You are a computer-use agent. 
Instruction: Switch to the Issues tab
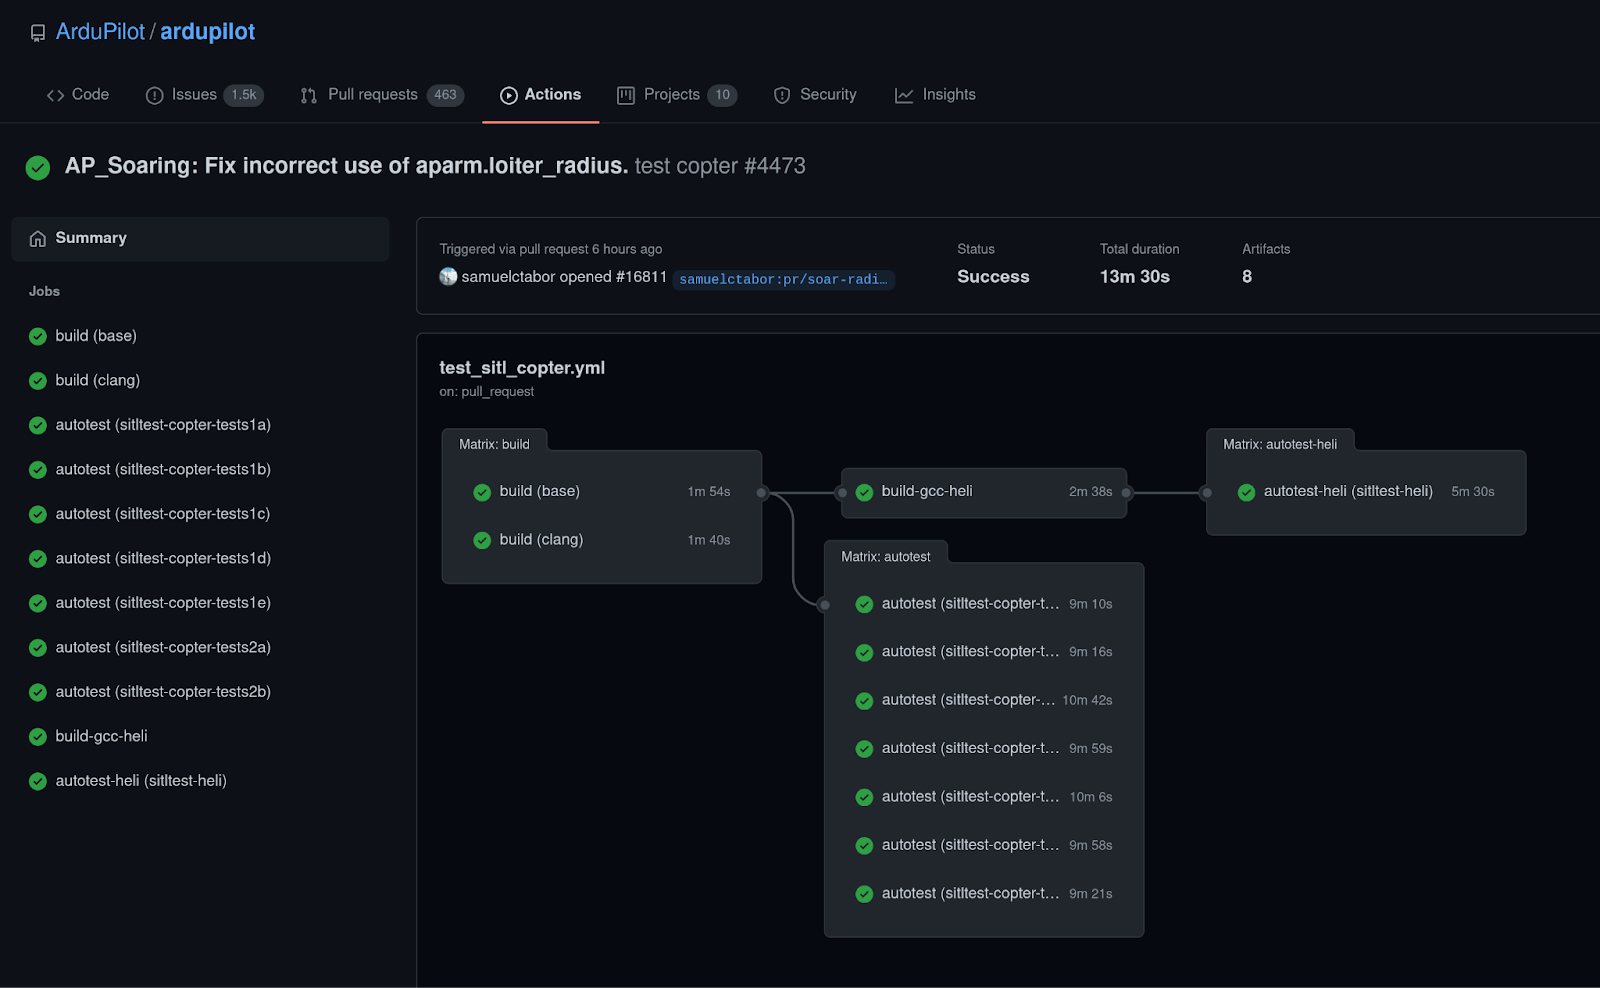205,95
